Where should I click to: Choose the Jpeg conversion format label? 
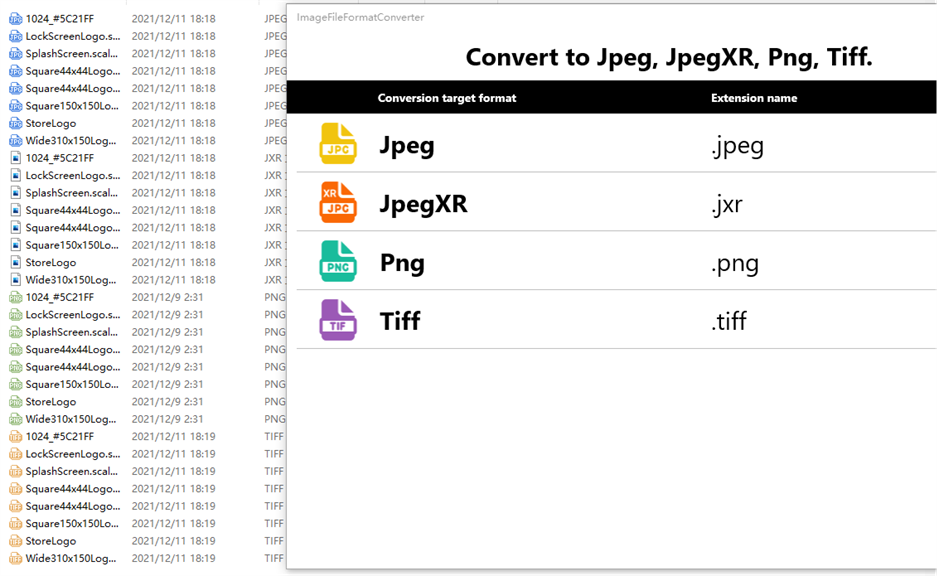407,146
